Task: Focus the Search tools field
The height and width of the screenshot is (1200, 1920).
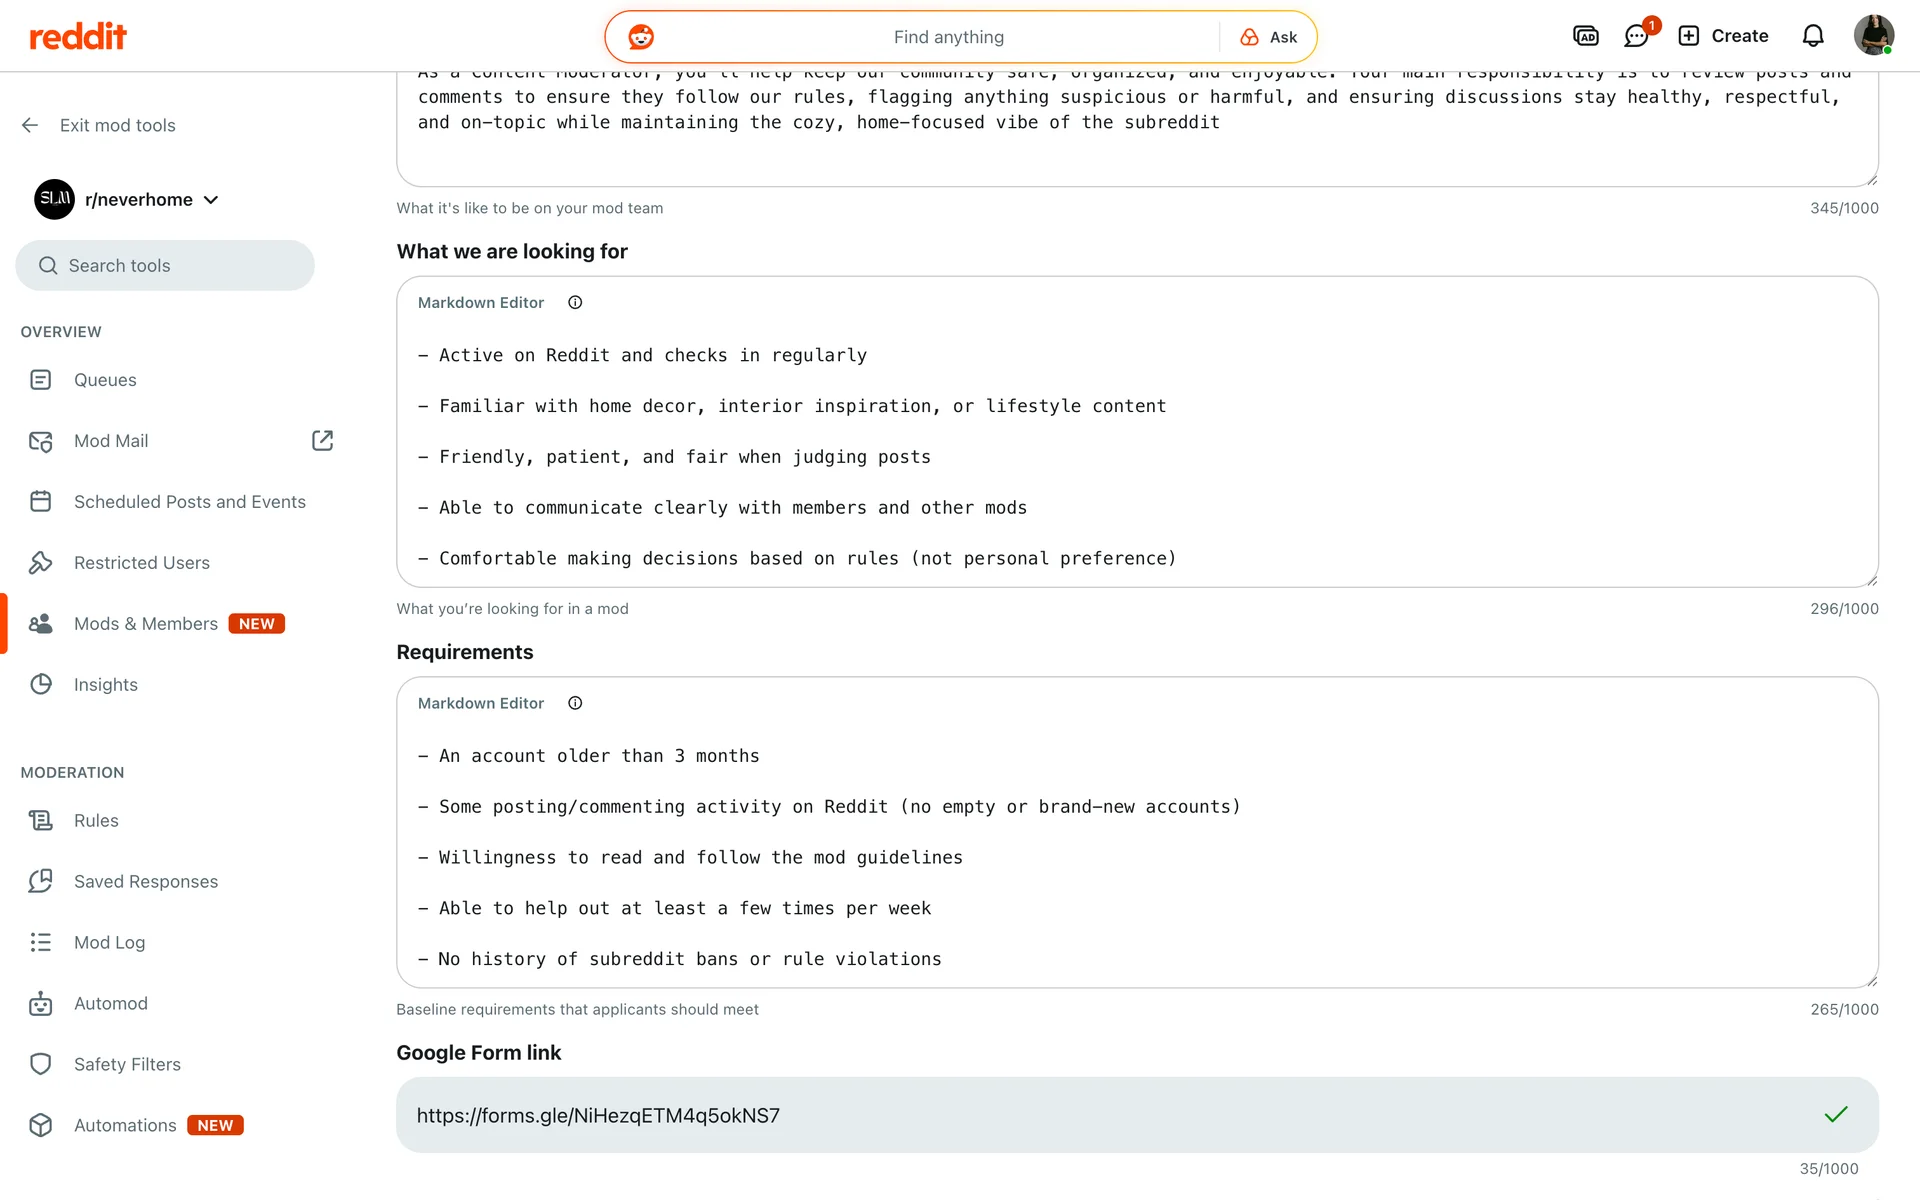Action: tap(165, 266)
